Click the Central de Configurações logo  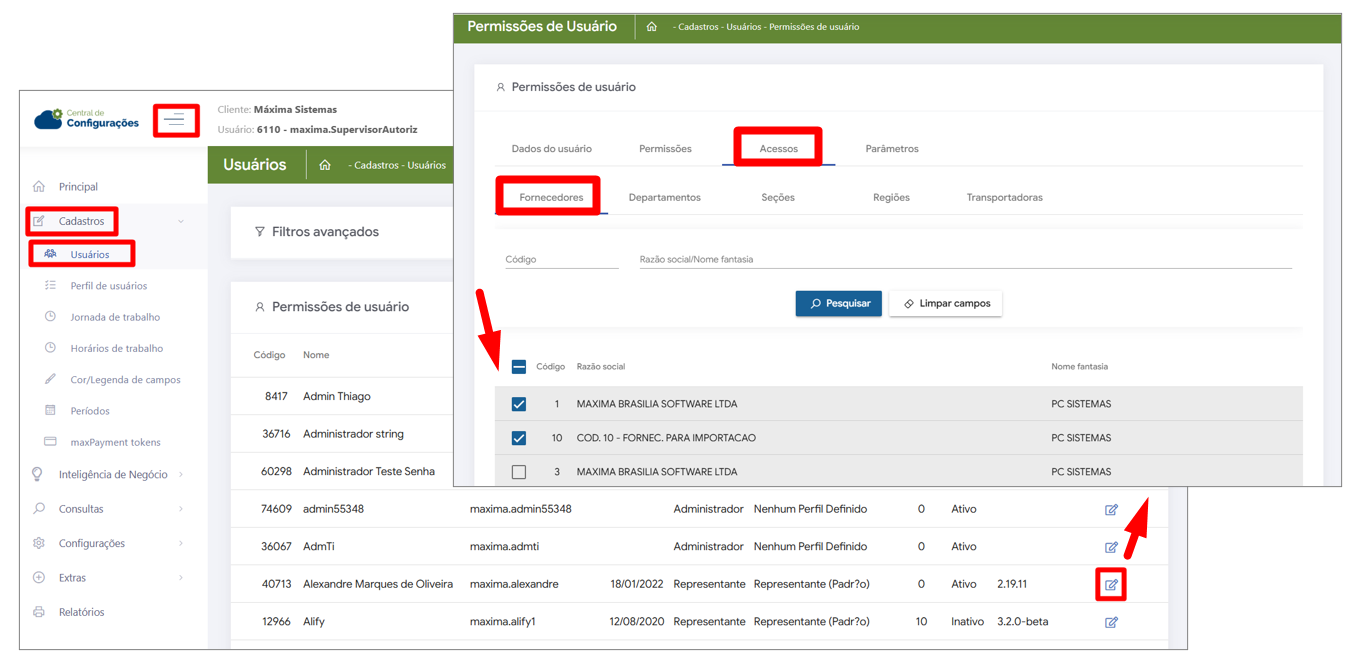[87, 120]
